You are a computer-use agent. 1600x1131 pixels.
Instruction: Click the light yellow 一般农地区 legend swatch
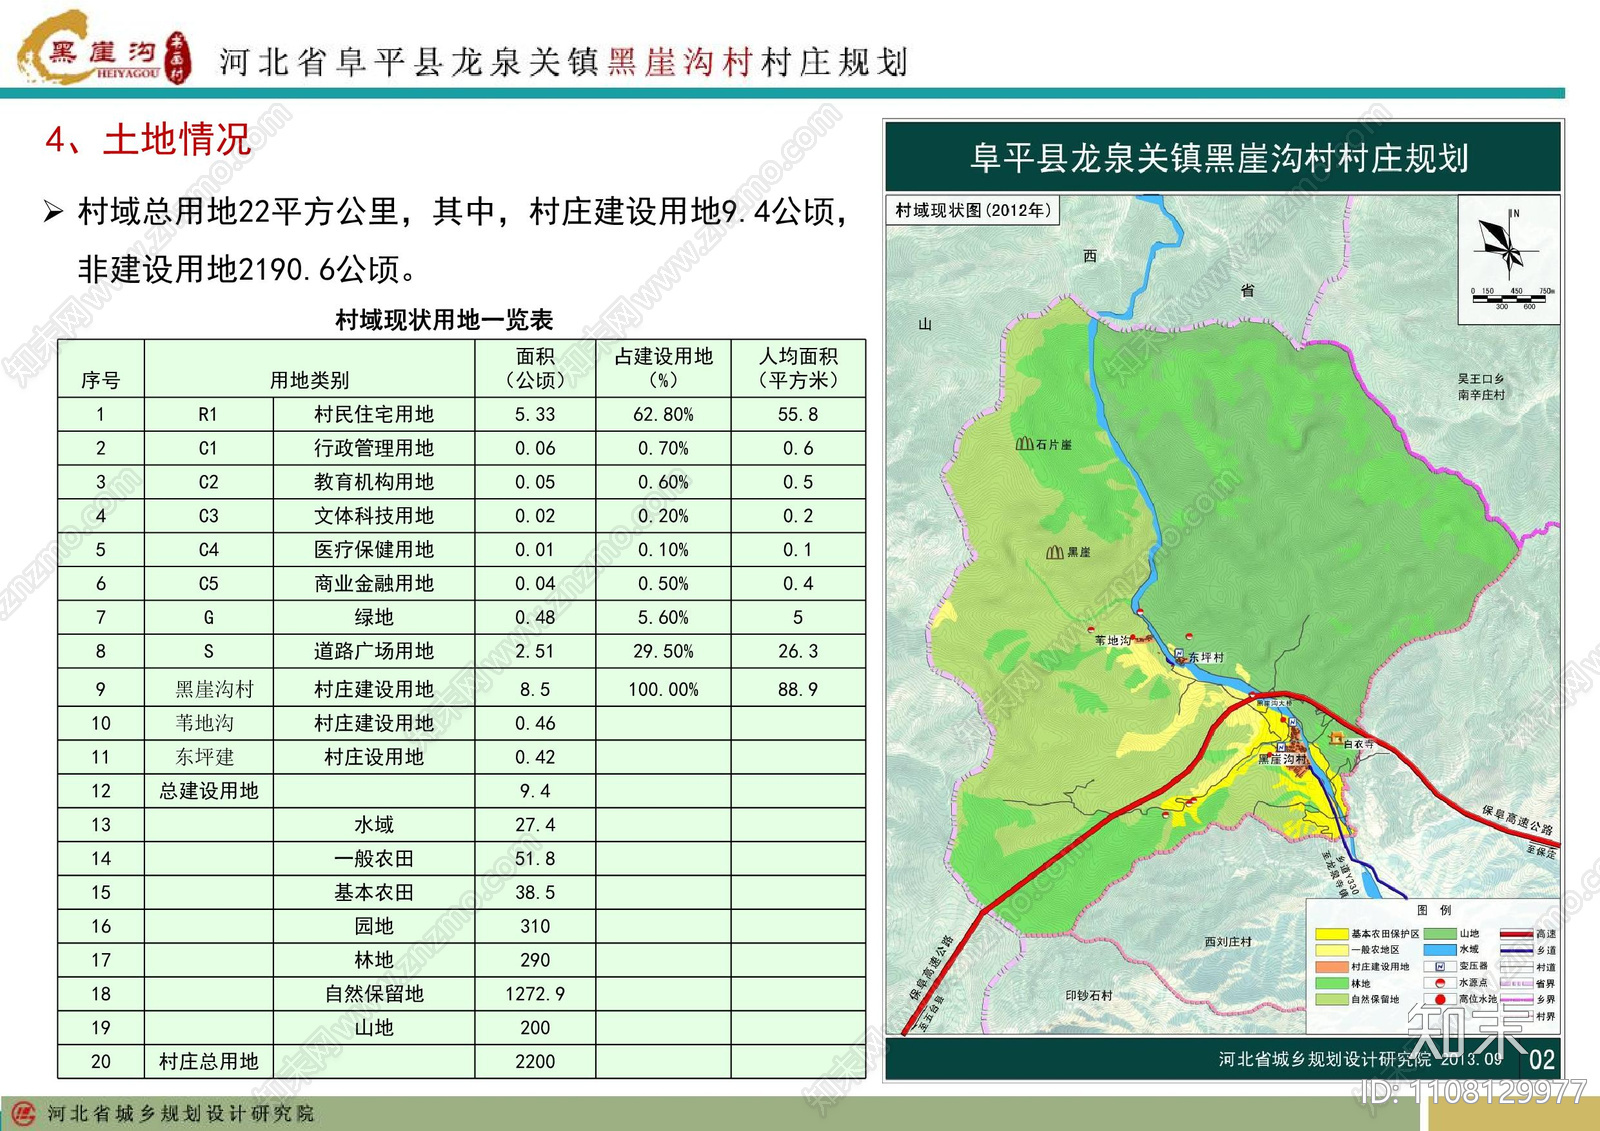[x=1332, y=950]
